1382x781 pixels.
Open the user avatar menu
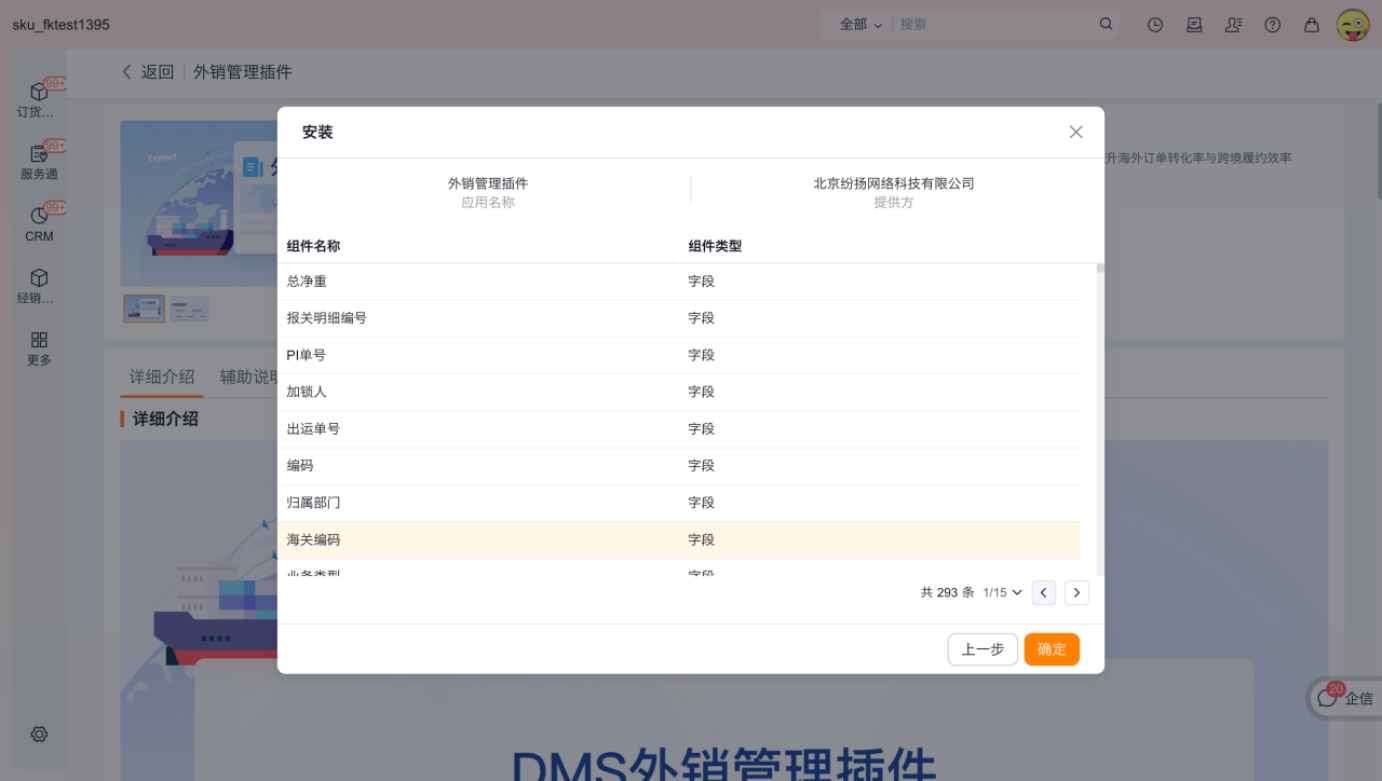[1353, 24]
